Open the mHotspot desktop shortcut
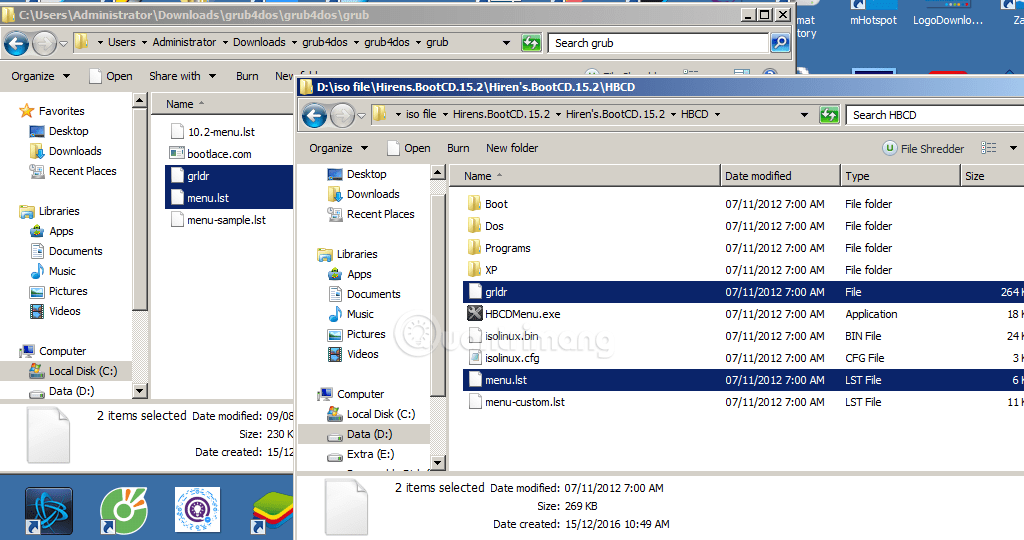 873,13
